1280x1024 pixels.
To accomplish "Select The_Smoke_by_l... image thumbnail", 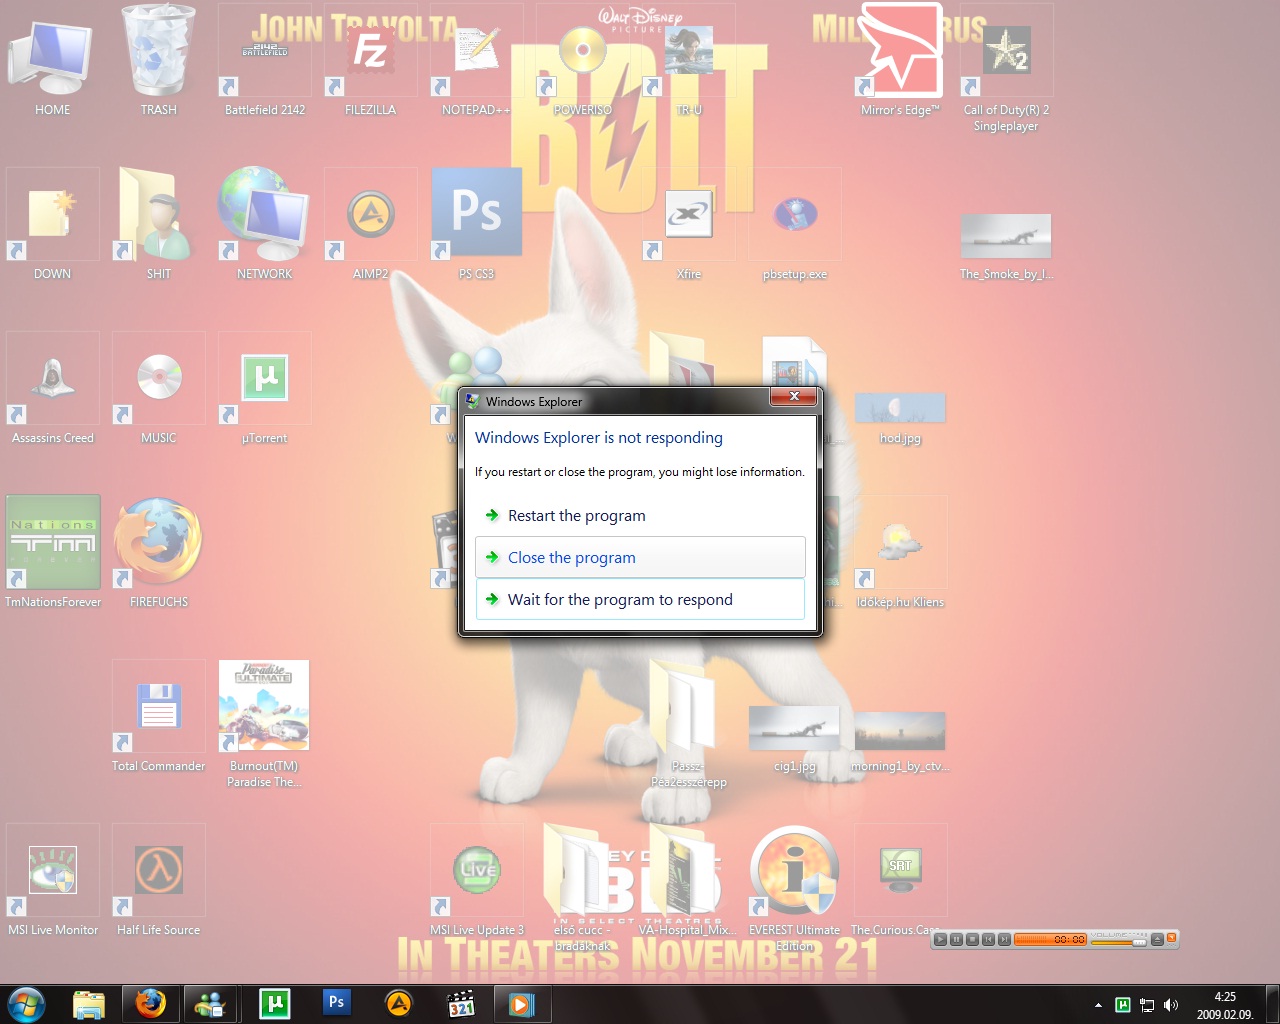I will click(1006, 245).
